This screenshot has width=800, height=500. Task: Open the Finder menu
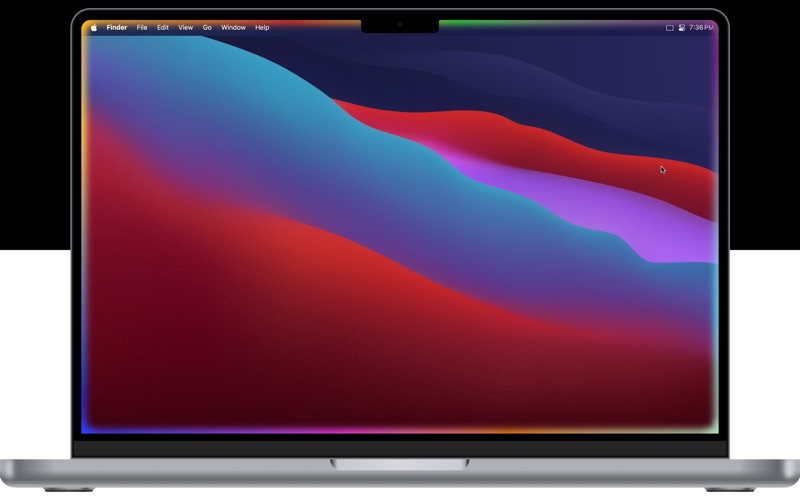pyautogui.click(x=117, y=28)
